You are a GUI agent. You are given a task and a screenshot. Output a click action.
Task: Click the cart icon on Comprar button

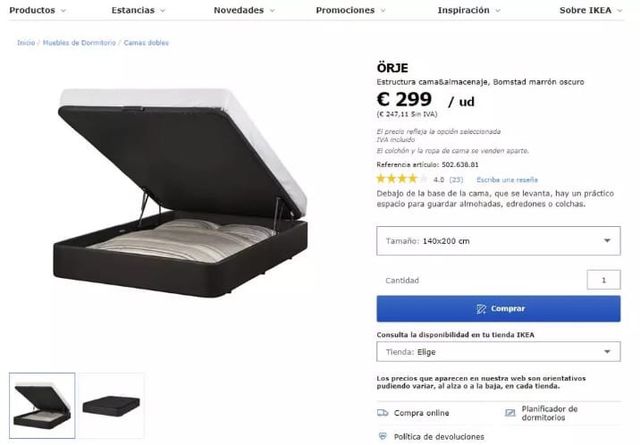(x=481, y=309)
